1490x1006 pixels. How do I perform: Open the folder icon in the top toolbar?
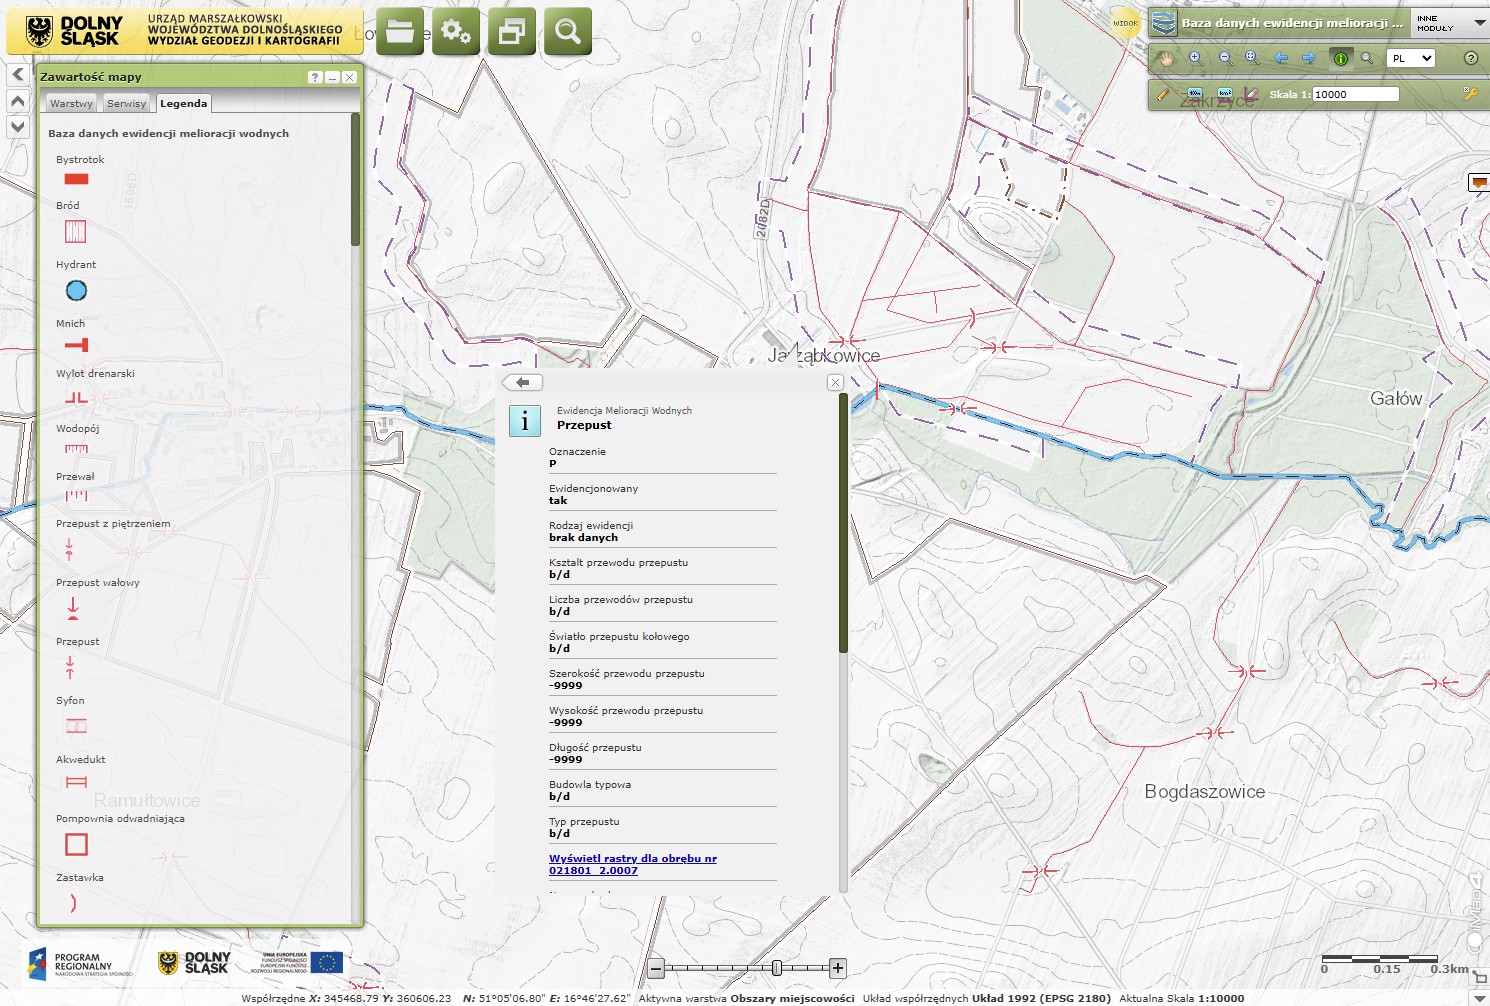click(x=400, y=32)
